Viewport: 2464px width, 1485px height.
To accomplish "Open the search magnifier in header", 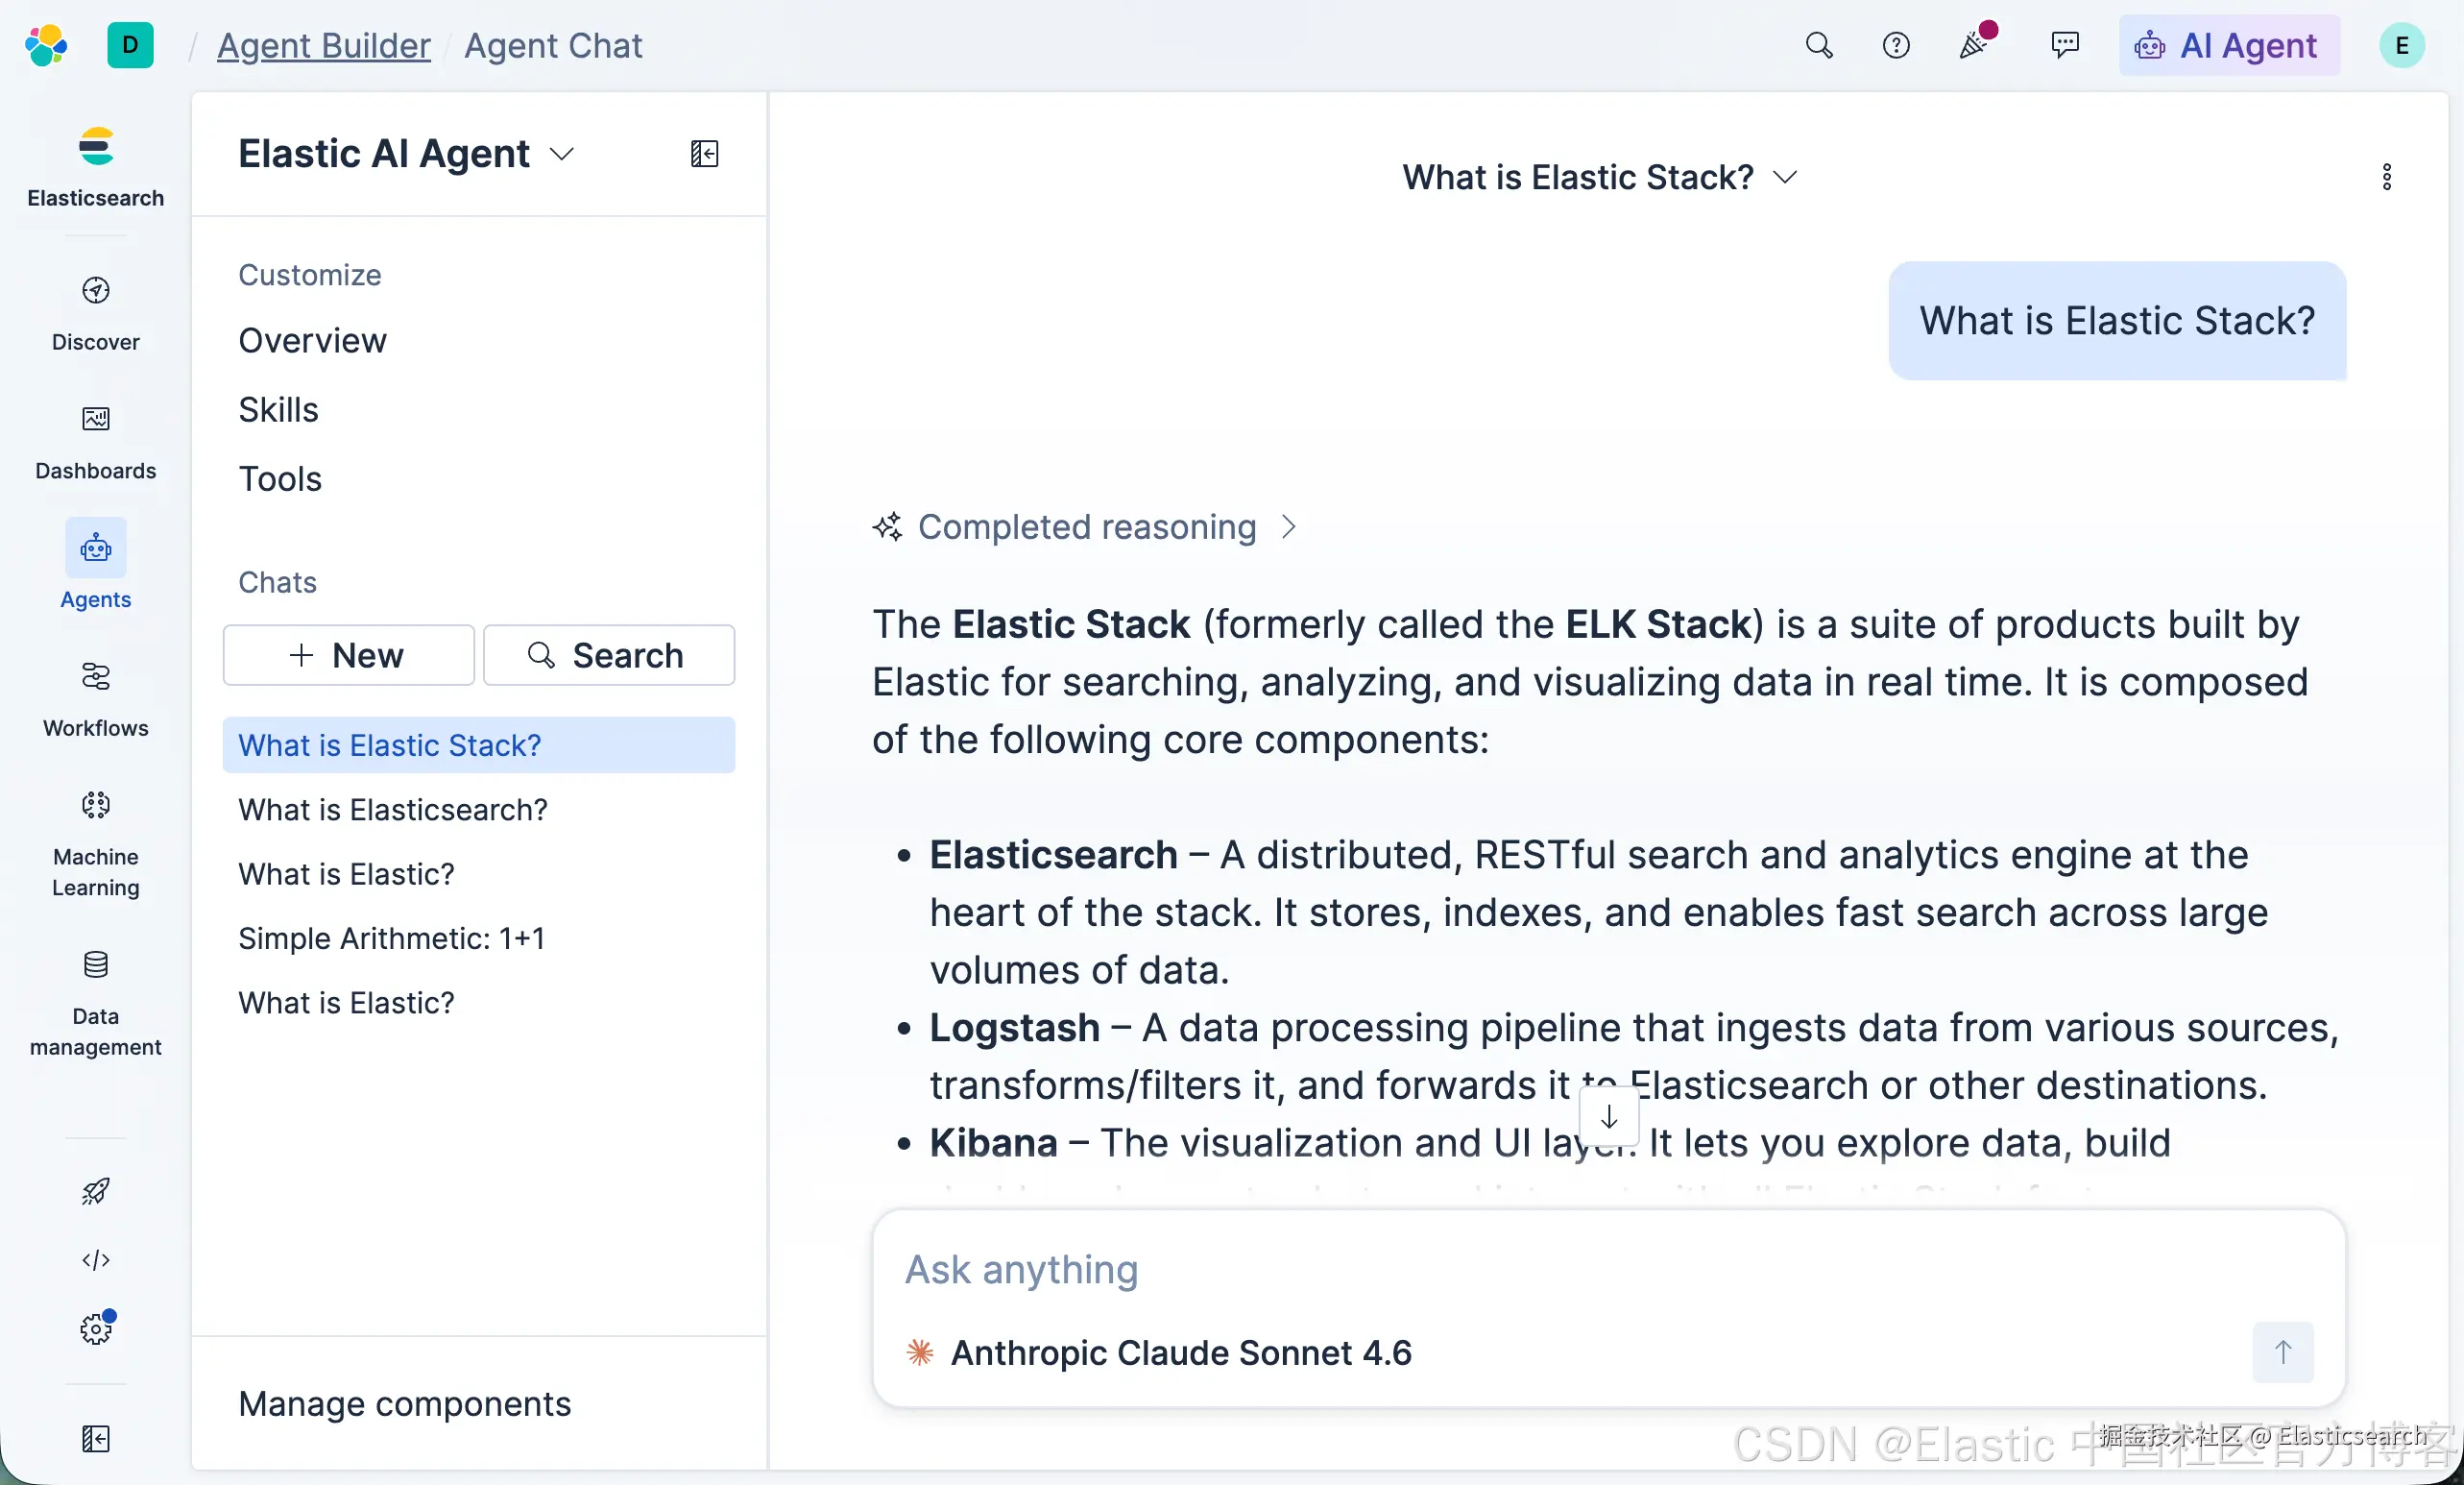I will pyautogui.click(x=1819, y=45).
